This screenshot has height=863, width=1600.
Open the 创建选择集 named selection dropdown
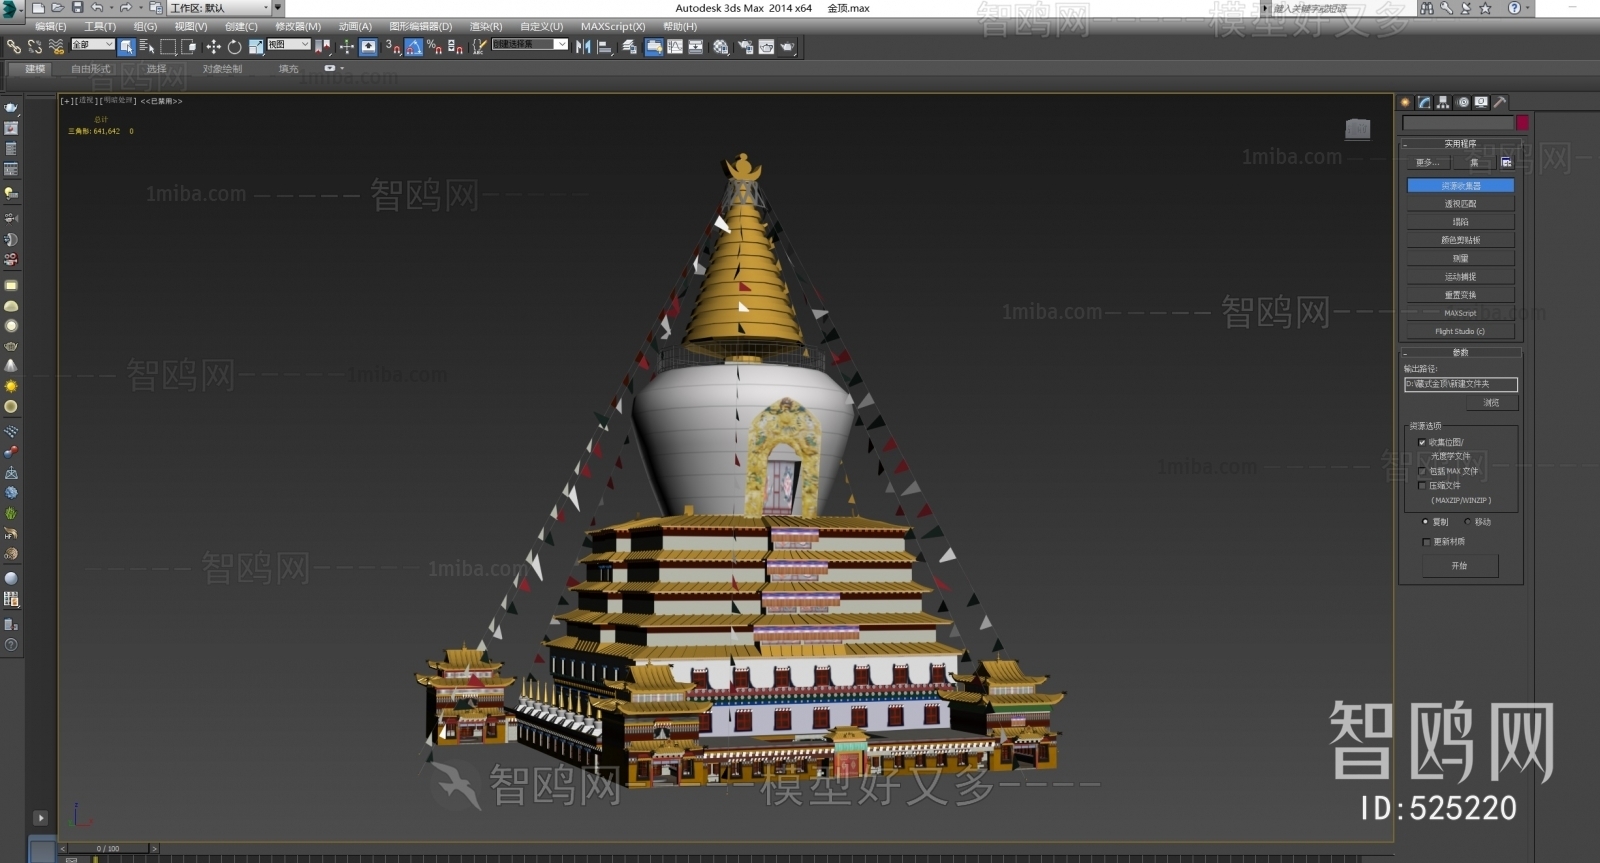coord(561,45)
